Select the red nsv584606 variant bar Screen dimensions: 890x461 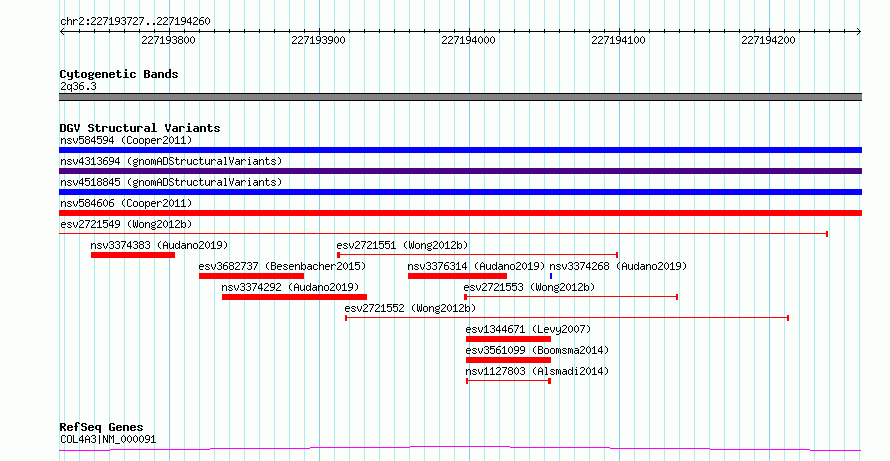pos(460,213)
